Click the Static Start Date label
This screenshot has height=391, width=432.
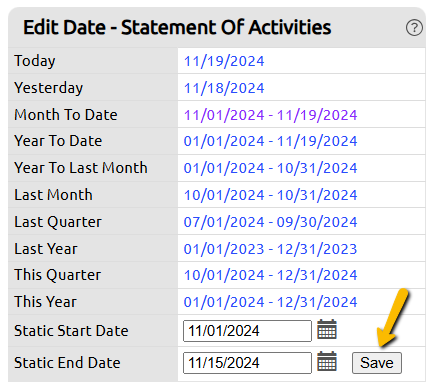pos(71,331)
